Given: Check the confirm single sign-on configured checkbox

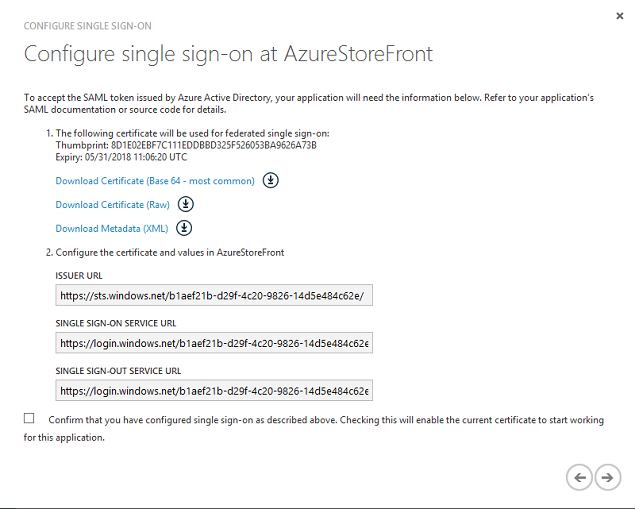Looking at the screenshot, I should [x=29, y=419].
